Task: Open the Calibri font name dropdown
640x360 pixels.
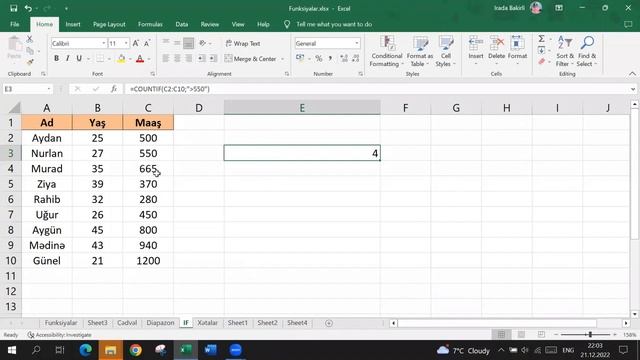Action: [x=103, y=43]
